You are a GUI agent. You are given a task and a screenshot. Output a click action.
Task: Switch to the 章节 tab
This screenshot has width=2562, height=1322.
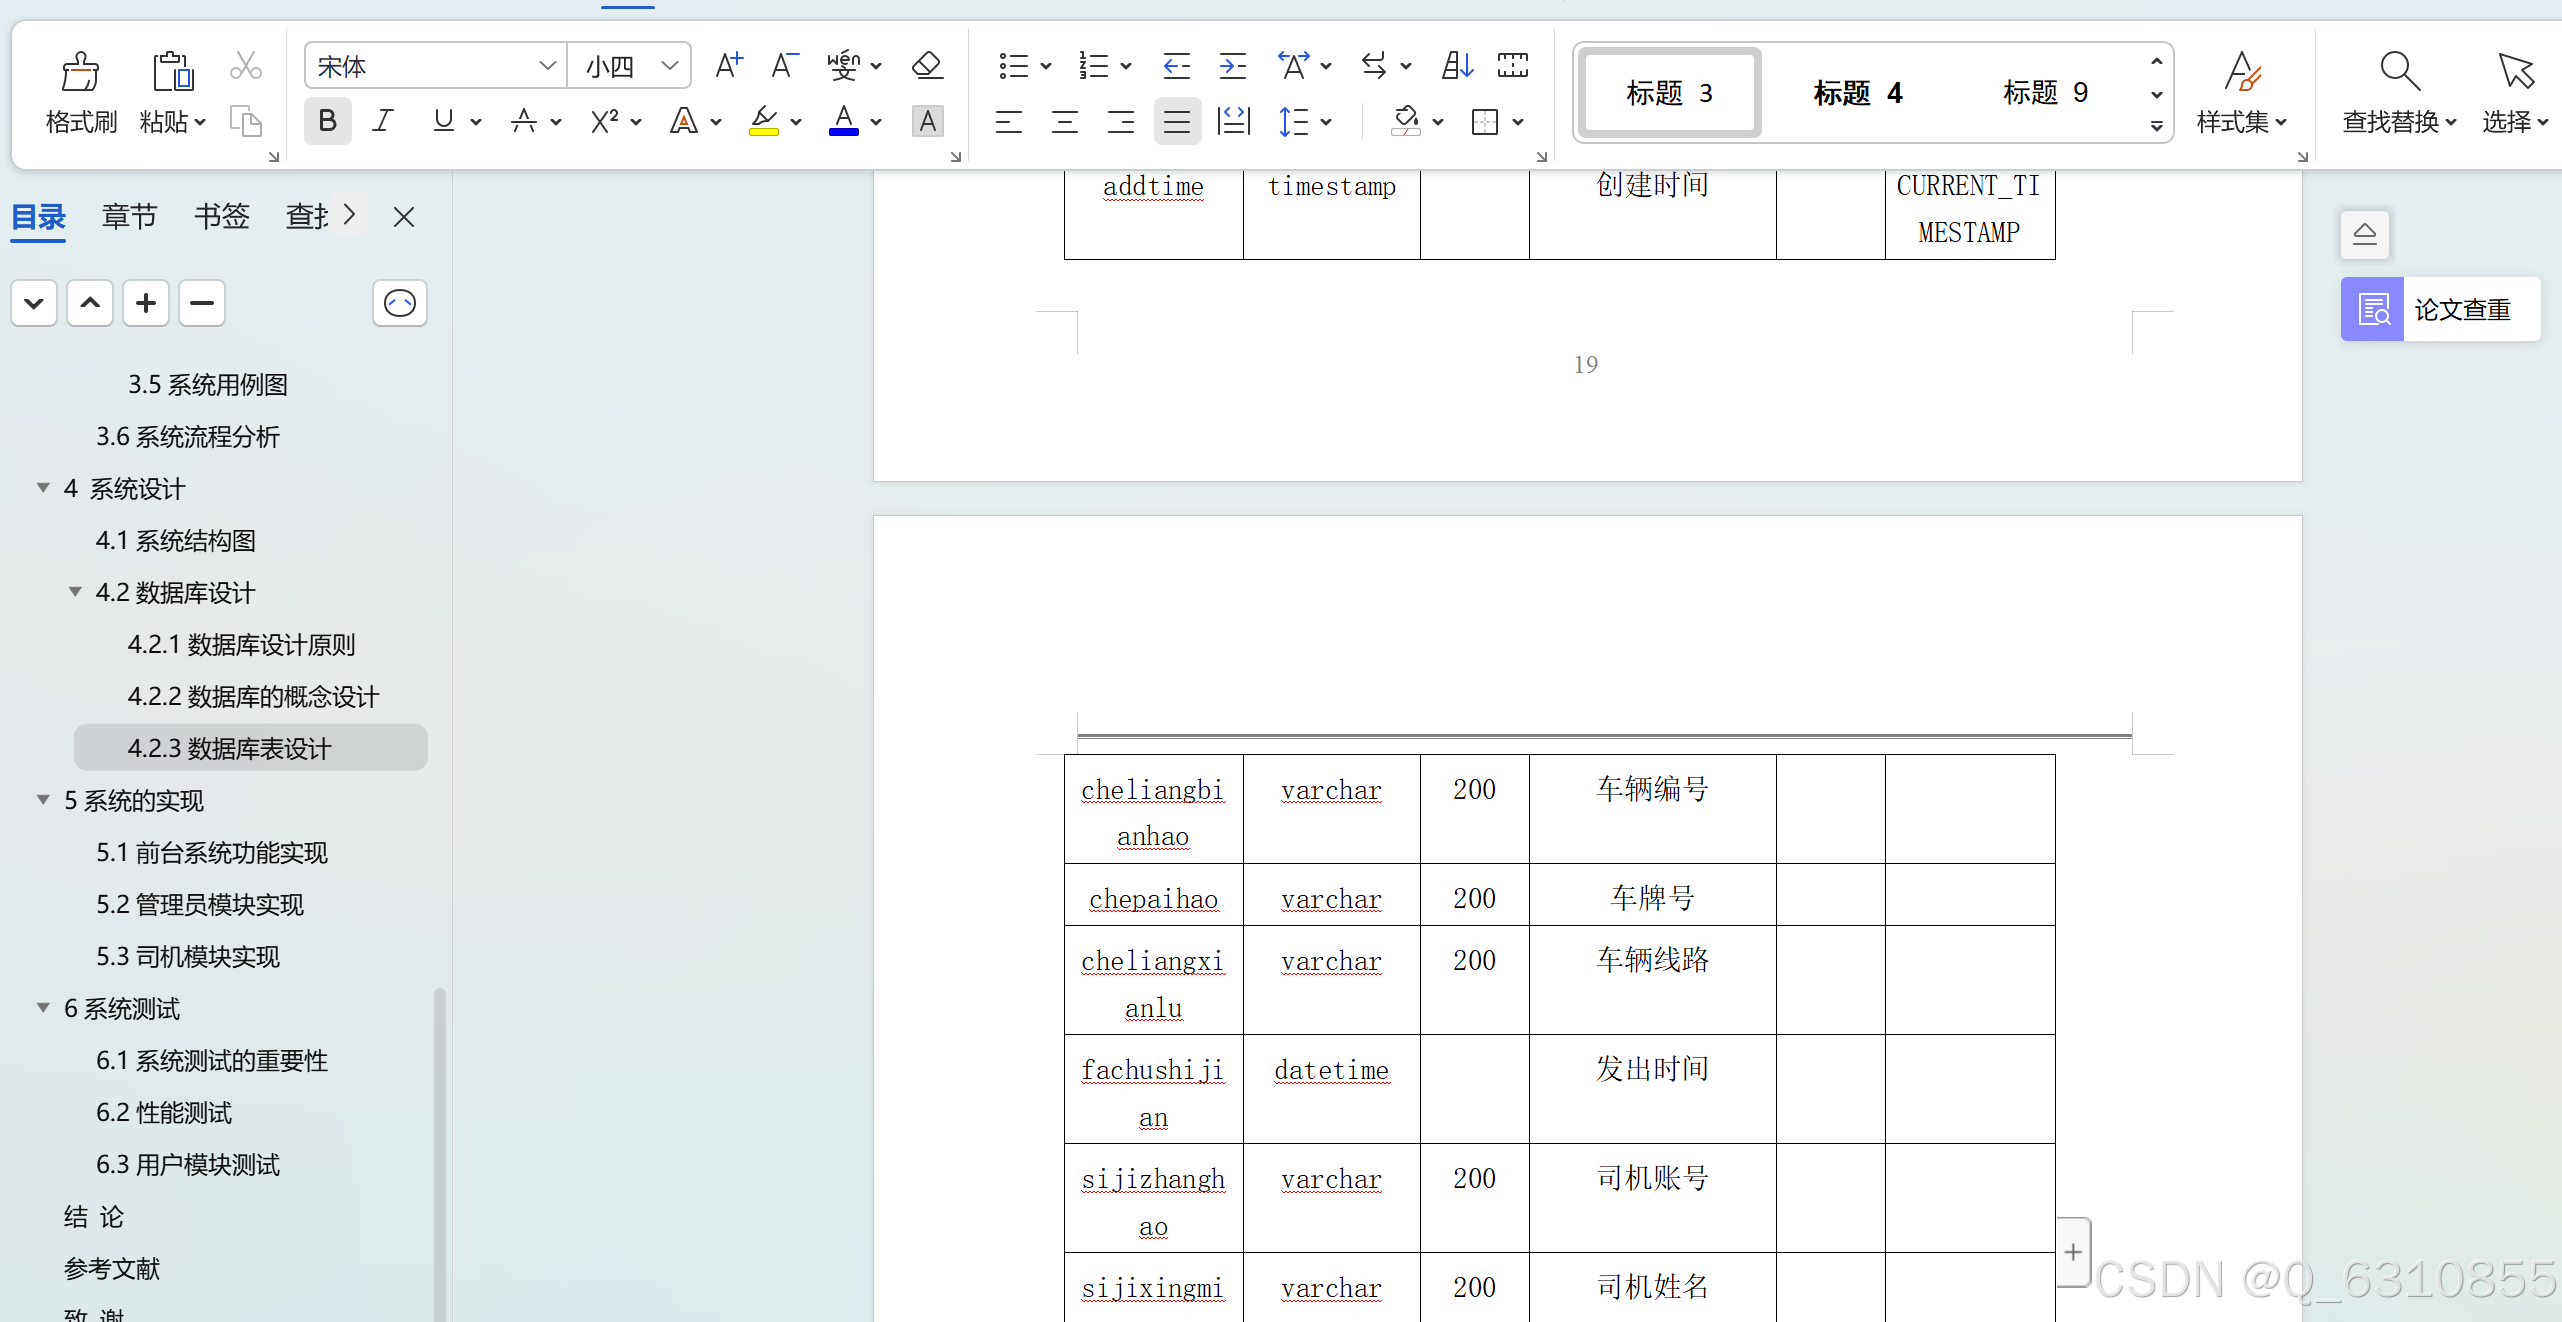(x=129, y=217)
